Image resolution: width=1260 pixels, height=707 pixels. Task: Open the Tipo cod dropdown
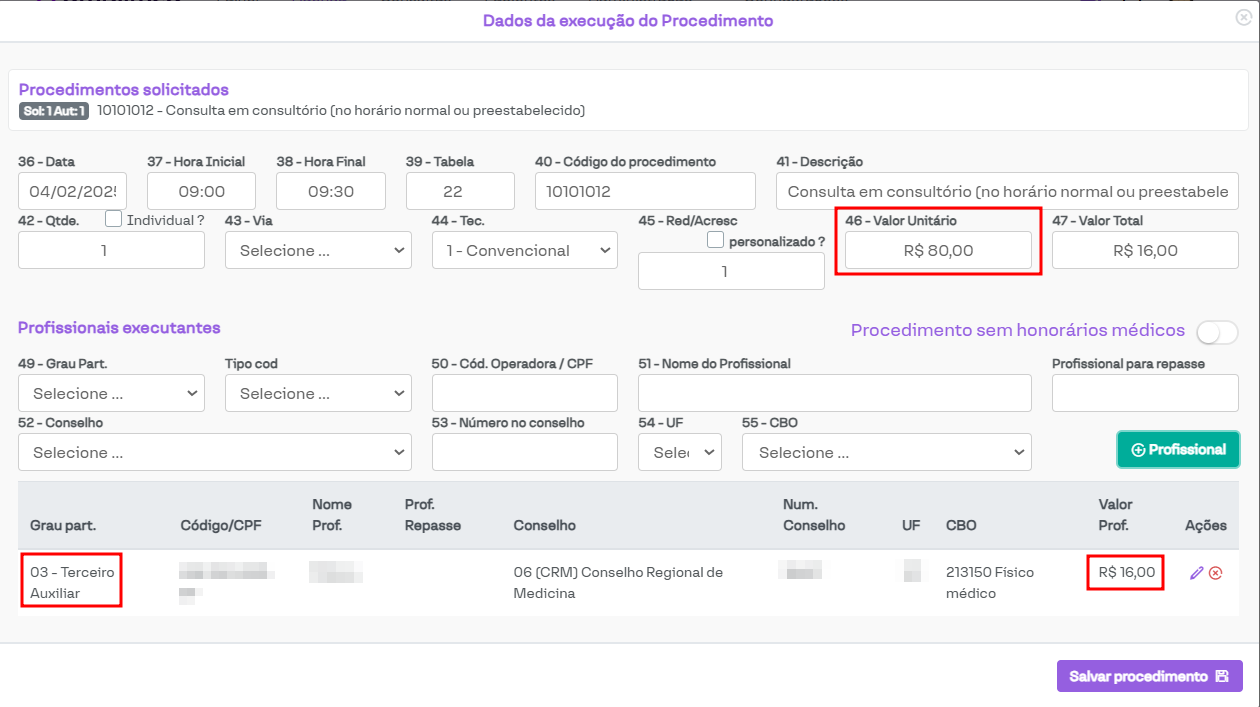tap(318, 394)
